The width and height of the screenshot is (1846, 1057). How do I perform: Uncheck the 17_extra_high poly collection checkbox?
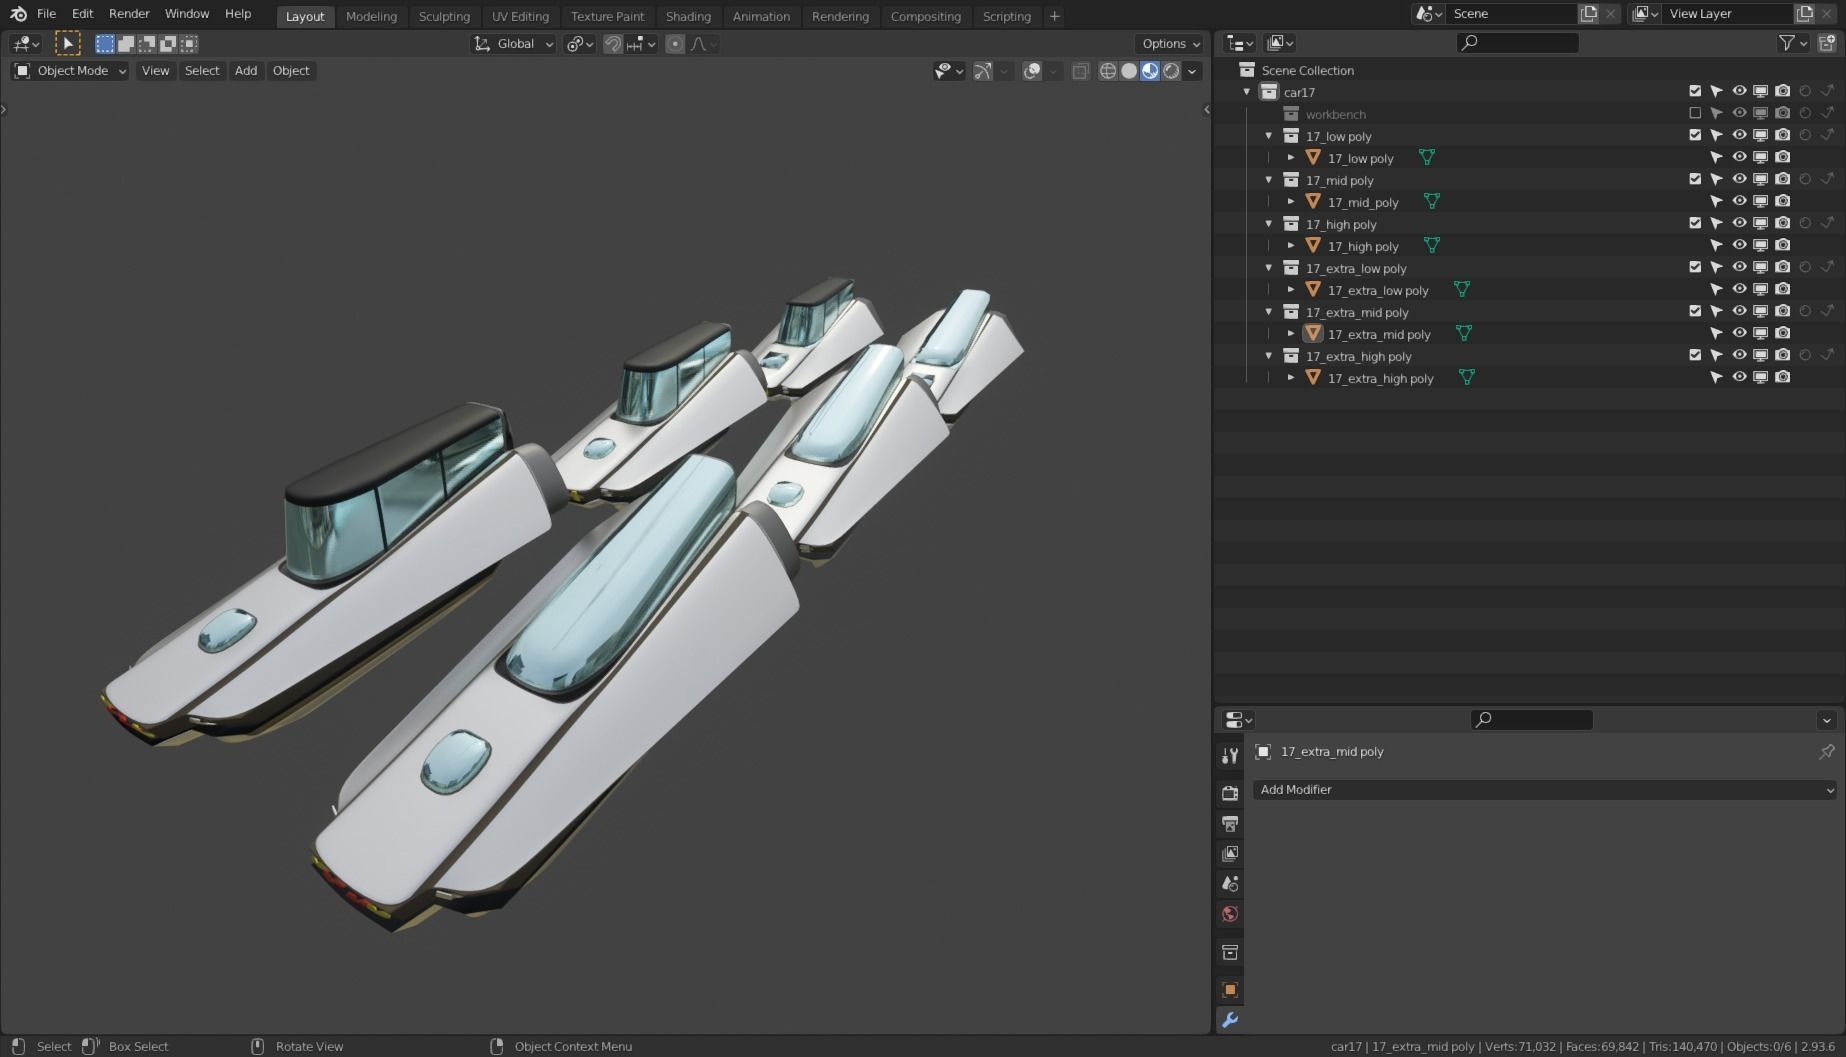pyautogui.click(x=1695, y=355)
